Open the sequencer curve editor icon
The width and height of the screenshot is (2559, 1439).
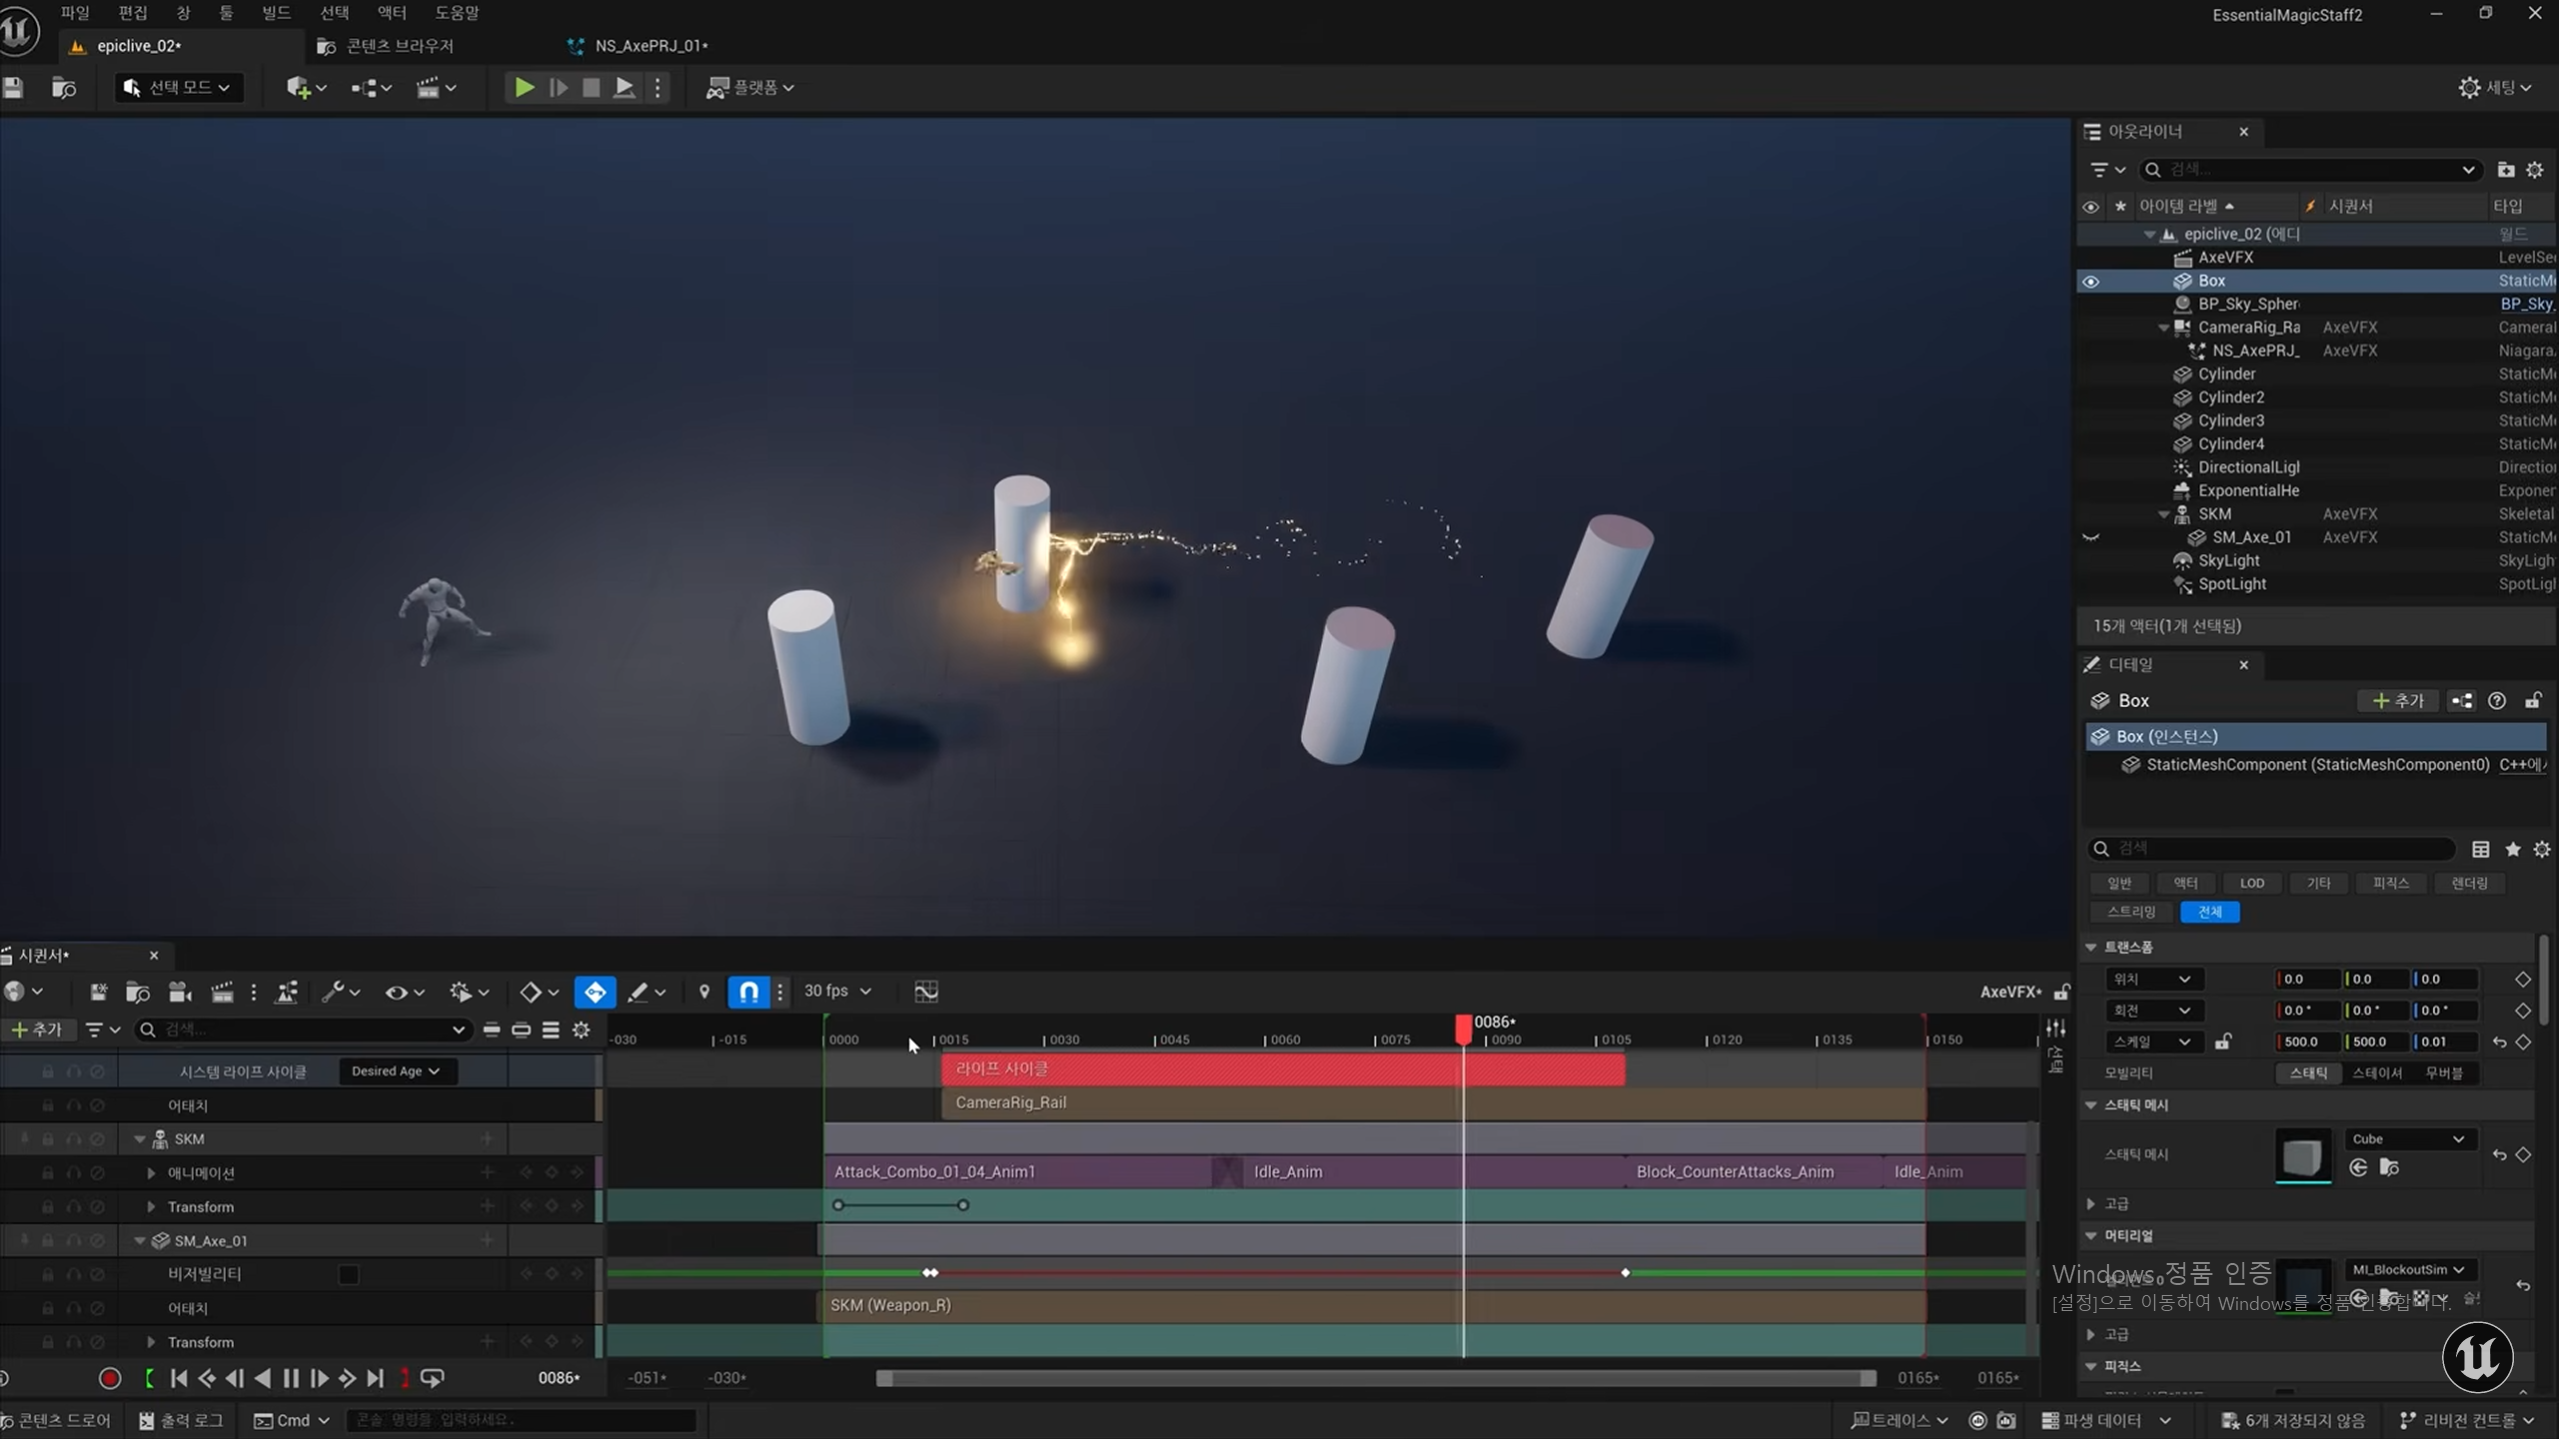tap(926, 991)
